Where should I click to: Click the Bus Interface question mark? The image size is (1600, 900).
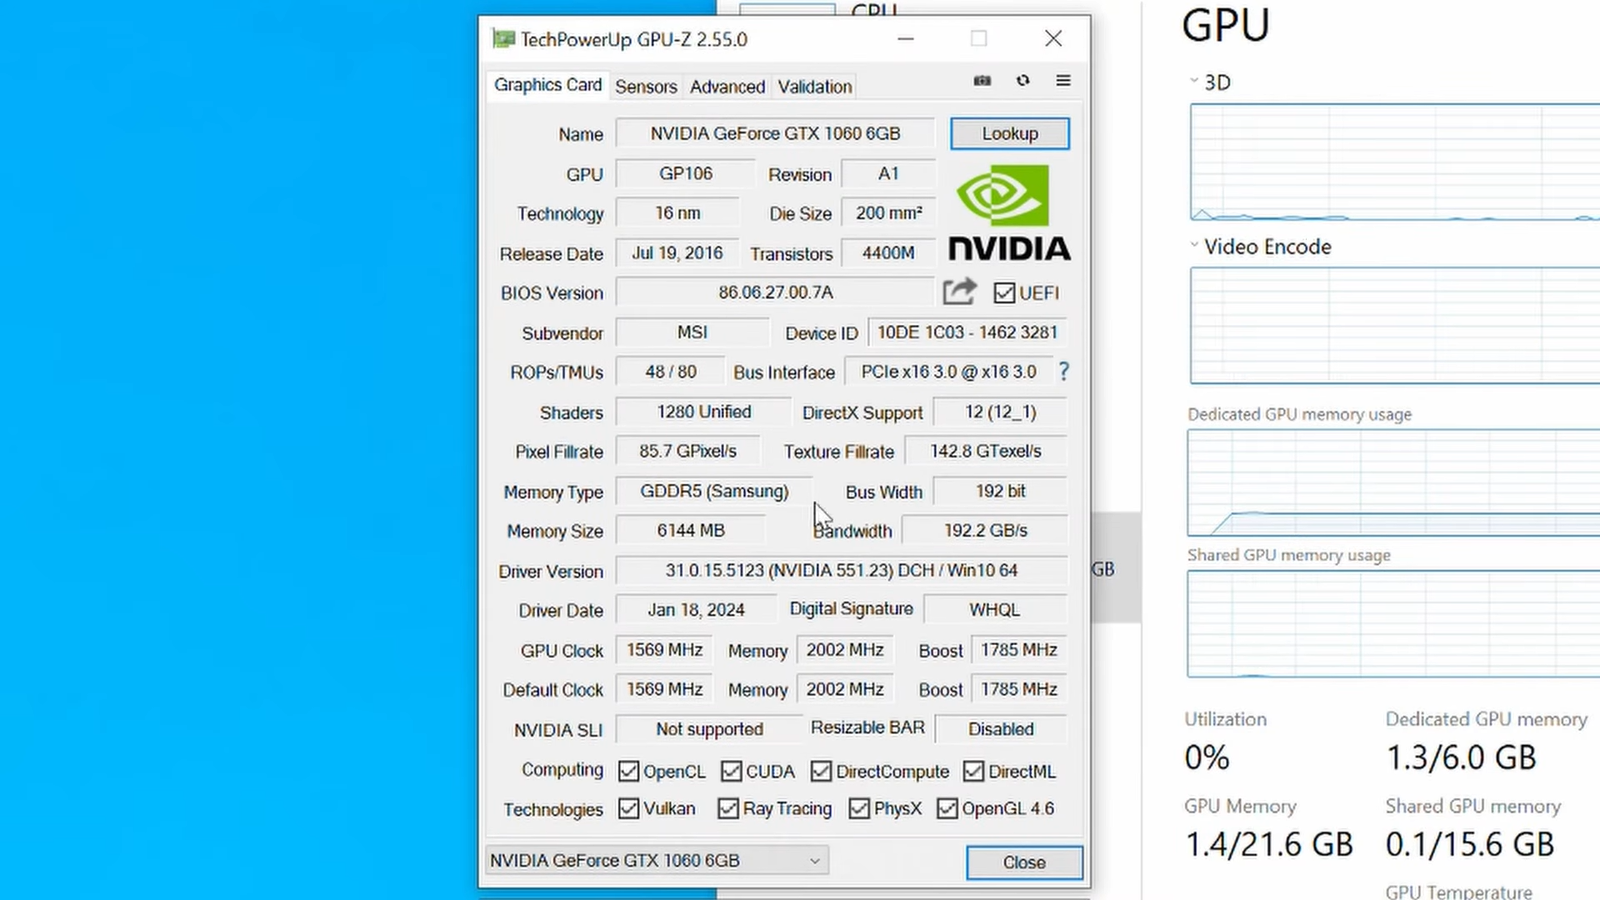[x=1064, y=372]
